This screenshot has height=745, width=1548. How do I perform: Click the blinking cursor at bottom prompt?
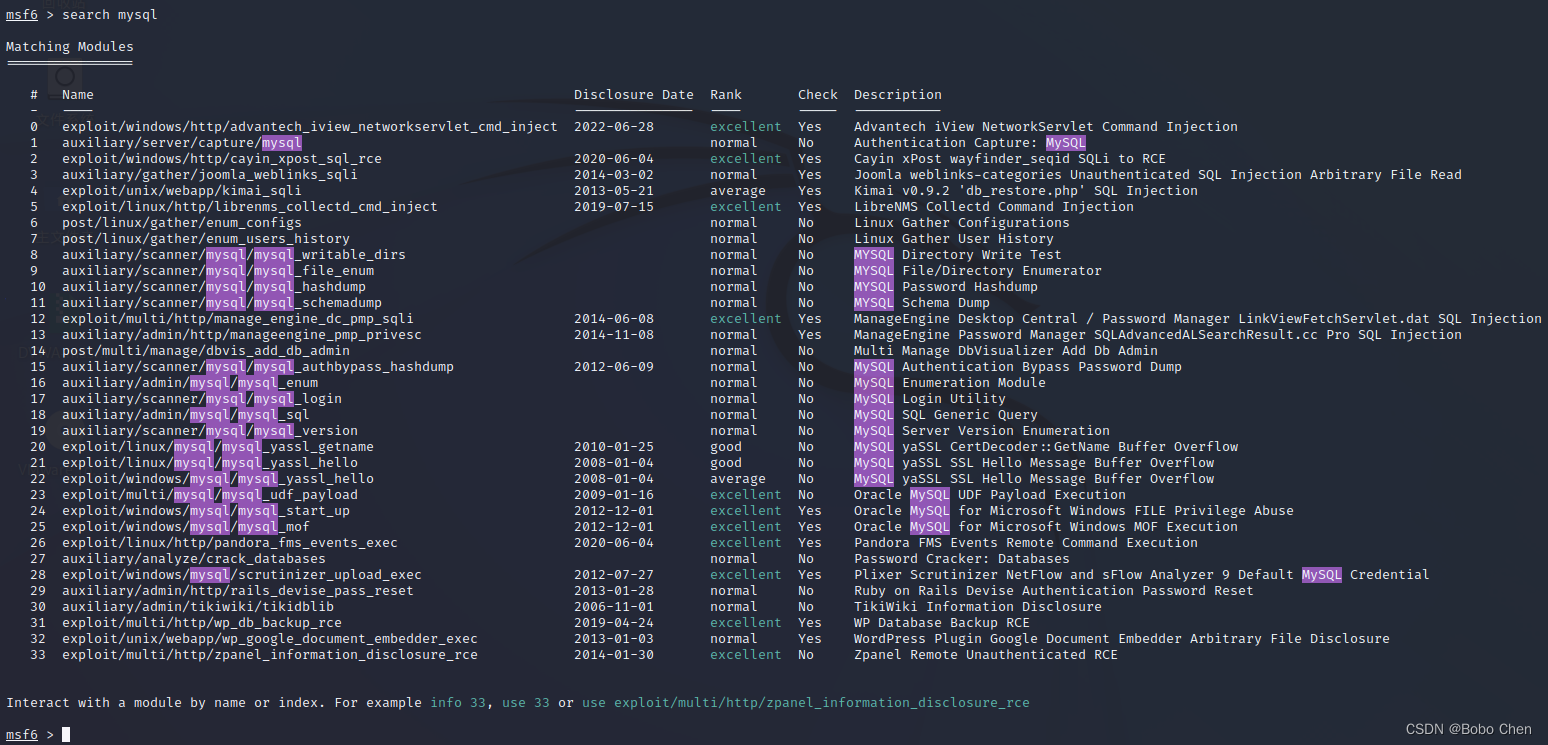click(x=64, y=733)
